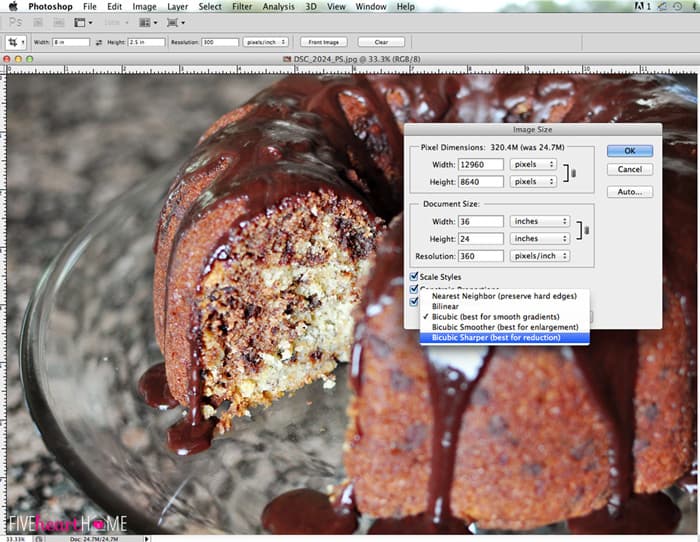700x542 pixels.
Task: Open document Height inches dropdown
Action: [x=540, y=238]
